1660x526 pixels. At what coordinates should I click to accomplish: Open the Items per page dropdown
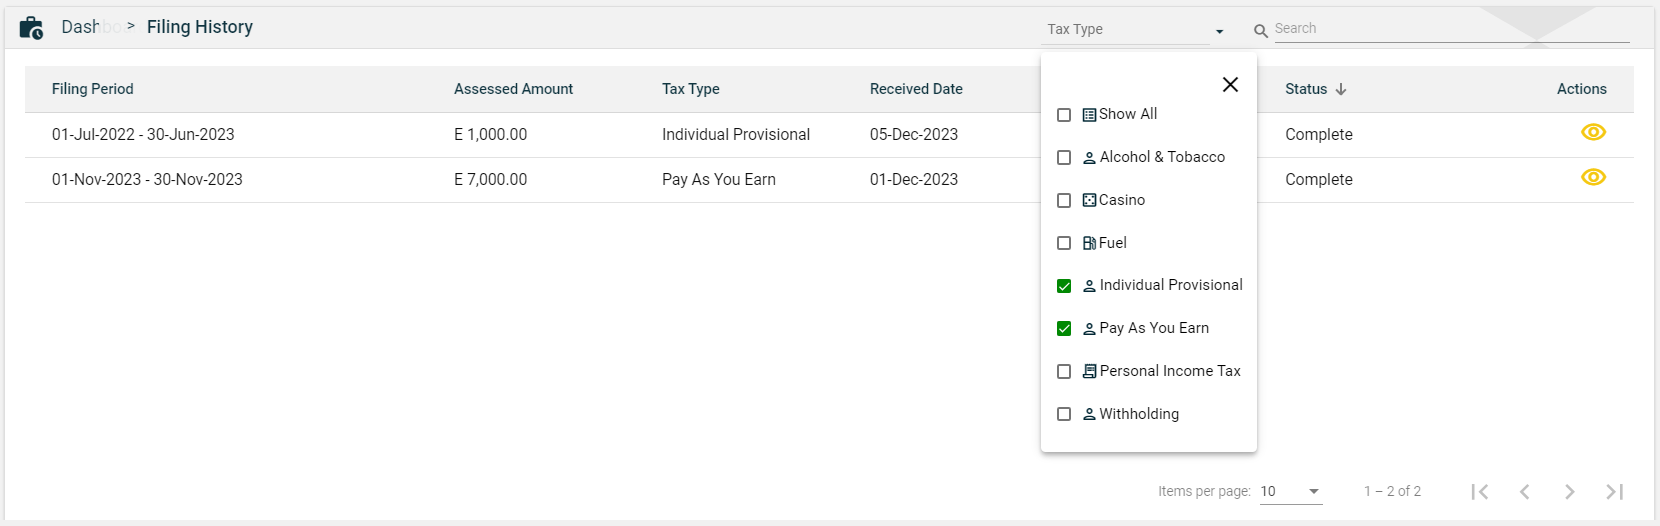[1290, 491]
